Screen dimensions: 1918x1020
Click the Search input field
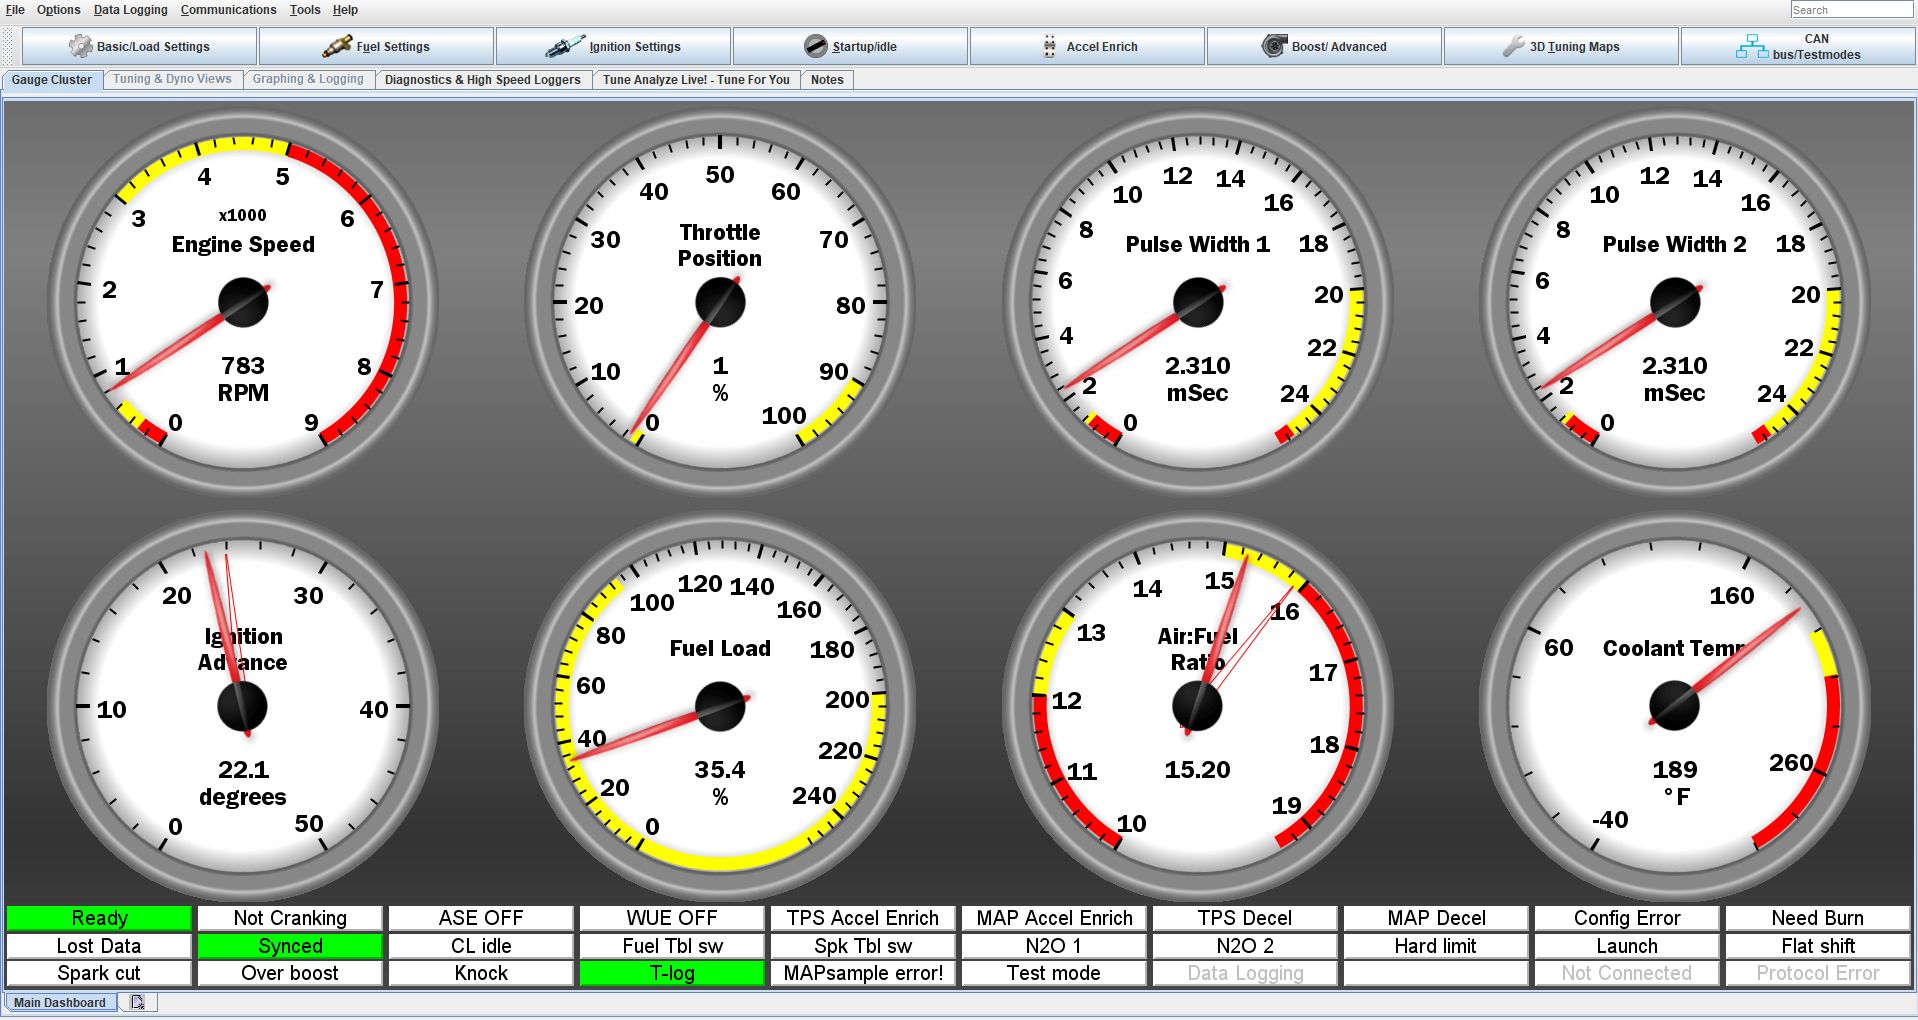tap(1851, 10)
